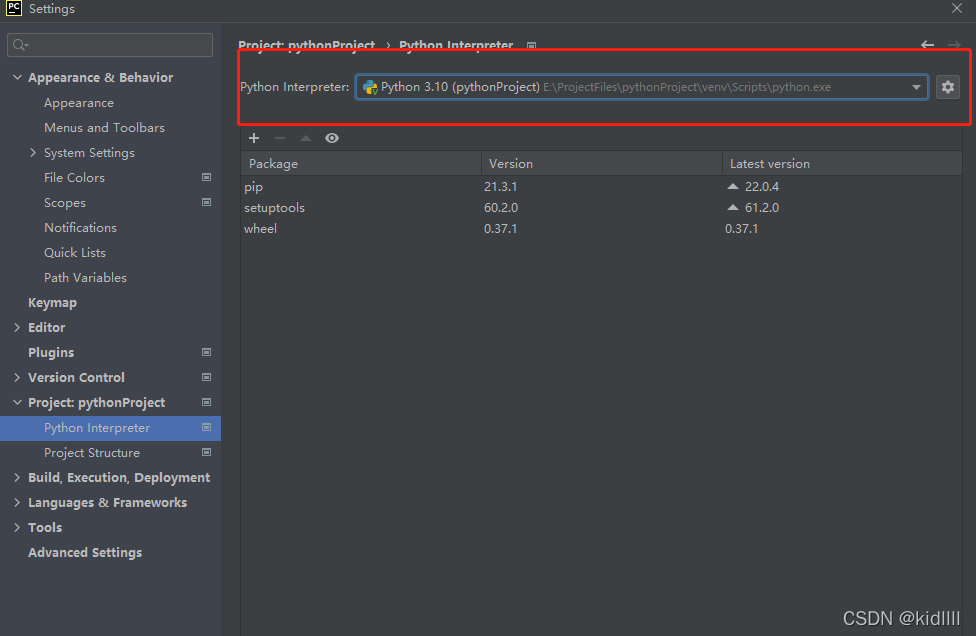Screen dimensions: 976x636
Task: Click the project-level icon beside File Colors
Action: [x=207, y=177]
